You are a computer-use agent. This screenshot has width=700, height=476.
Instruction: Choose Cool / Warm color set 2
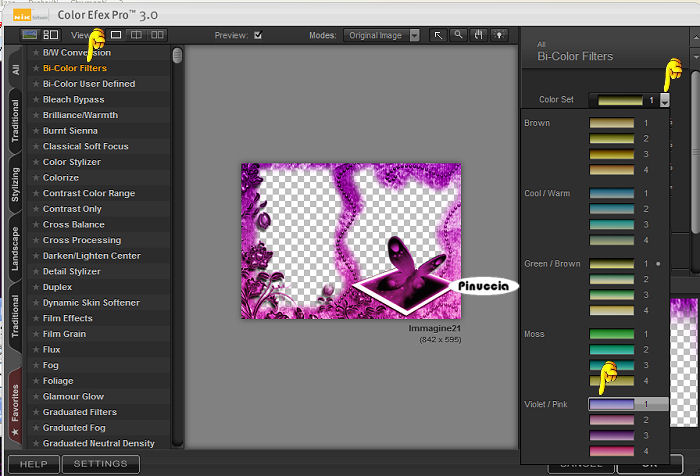(612, 209)
